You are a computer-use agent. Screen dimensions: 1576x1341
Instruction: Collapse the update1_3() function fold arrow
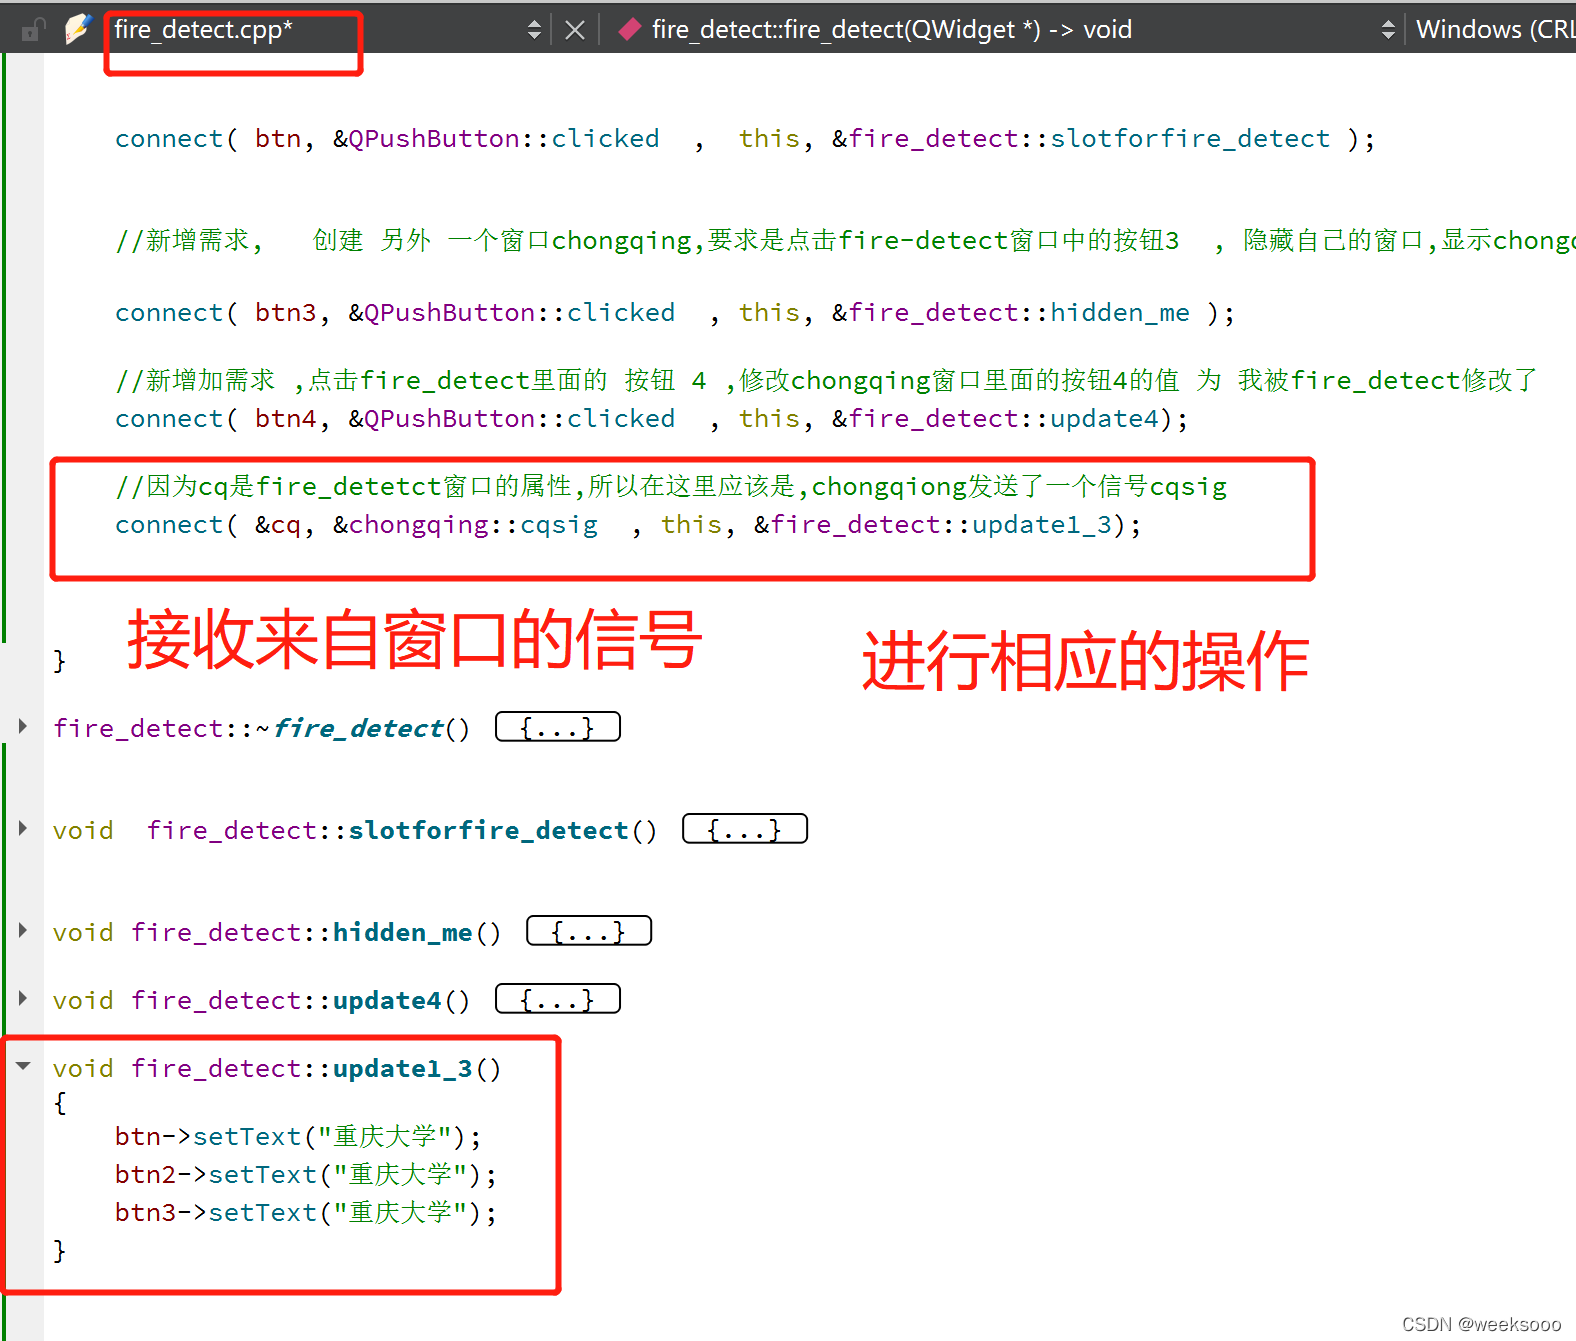[23, 1066]
